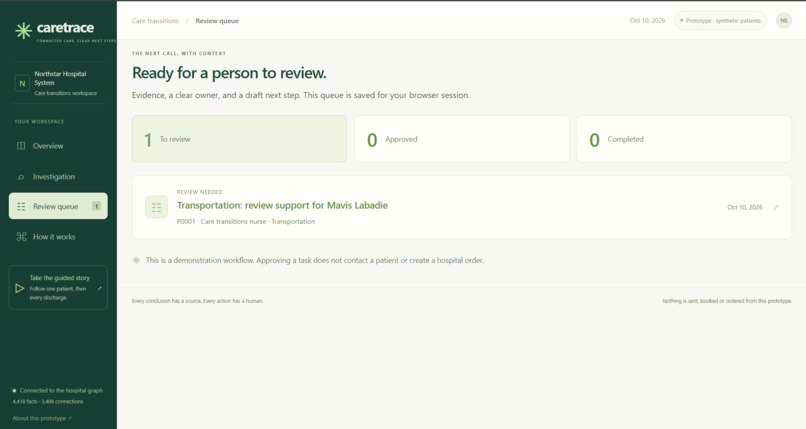
Task: Click the Oct 10, 2026 header date
Action: click(x=648, y=21)
